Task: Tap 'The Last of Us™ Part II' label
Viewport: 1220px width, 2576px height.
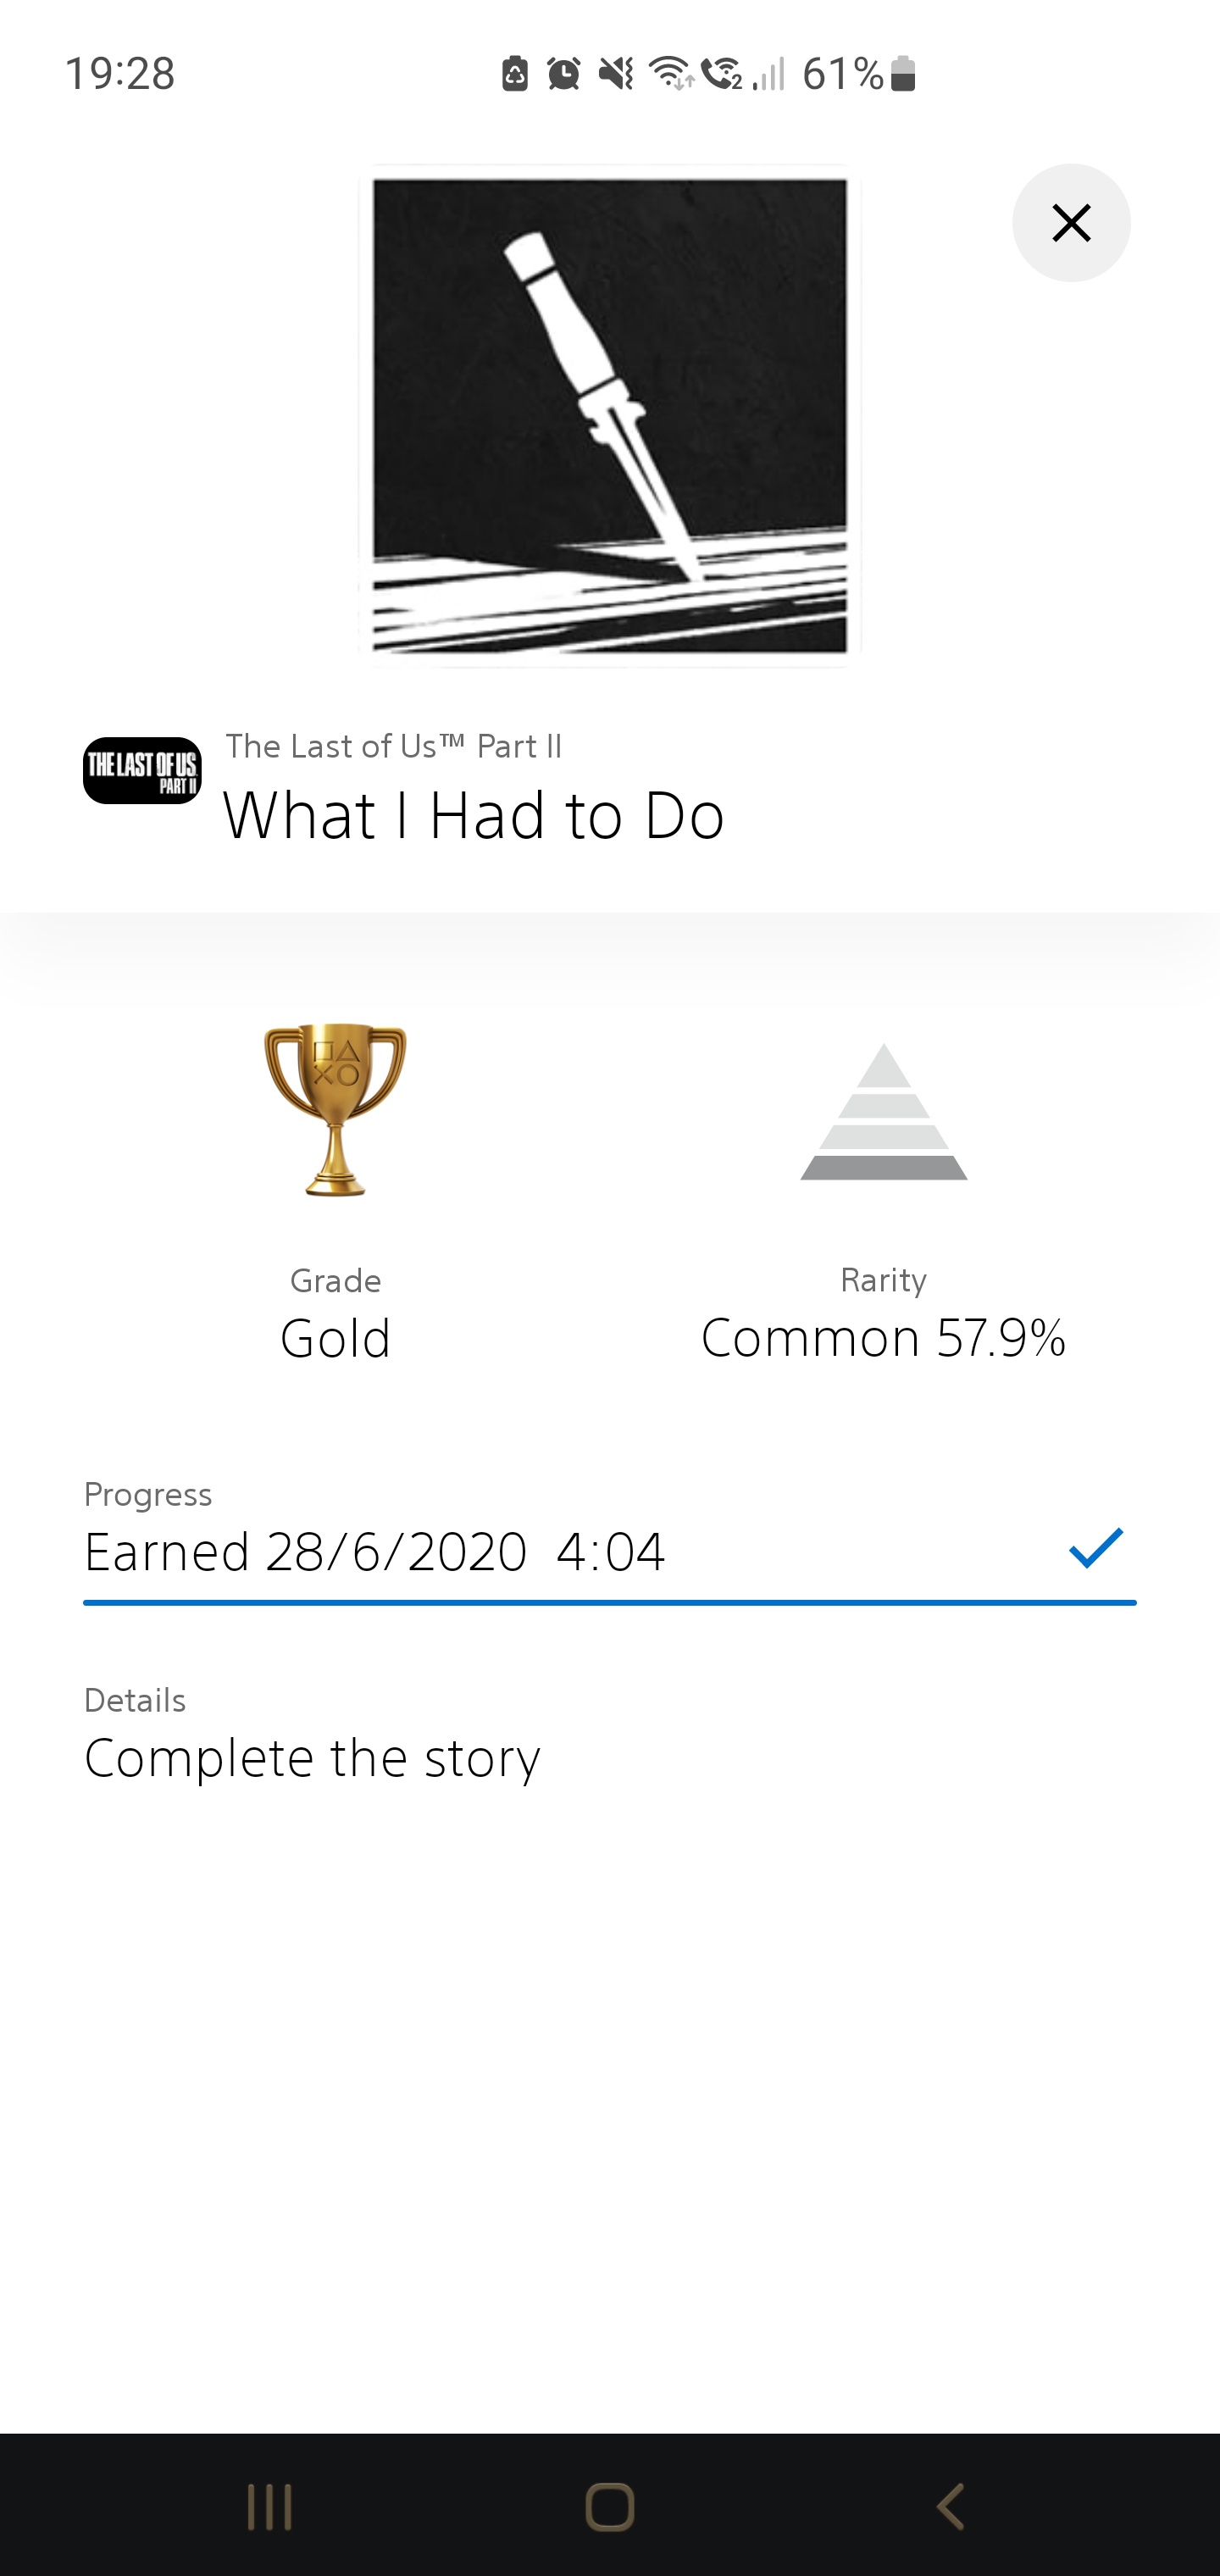Action: pyautogui.click(x=394, y=746)
